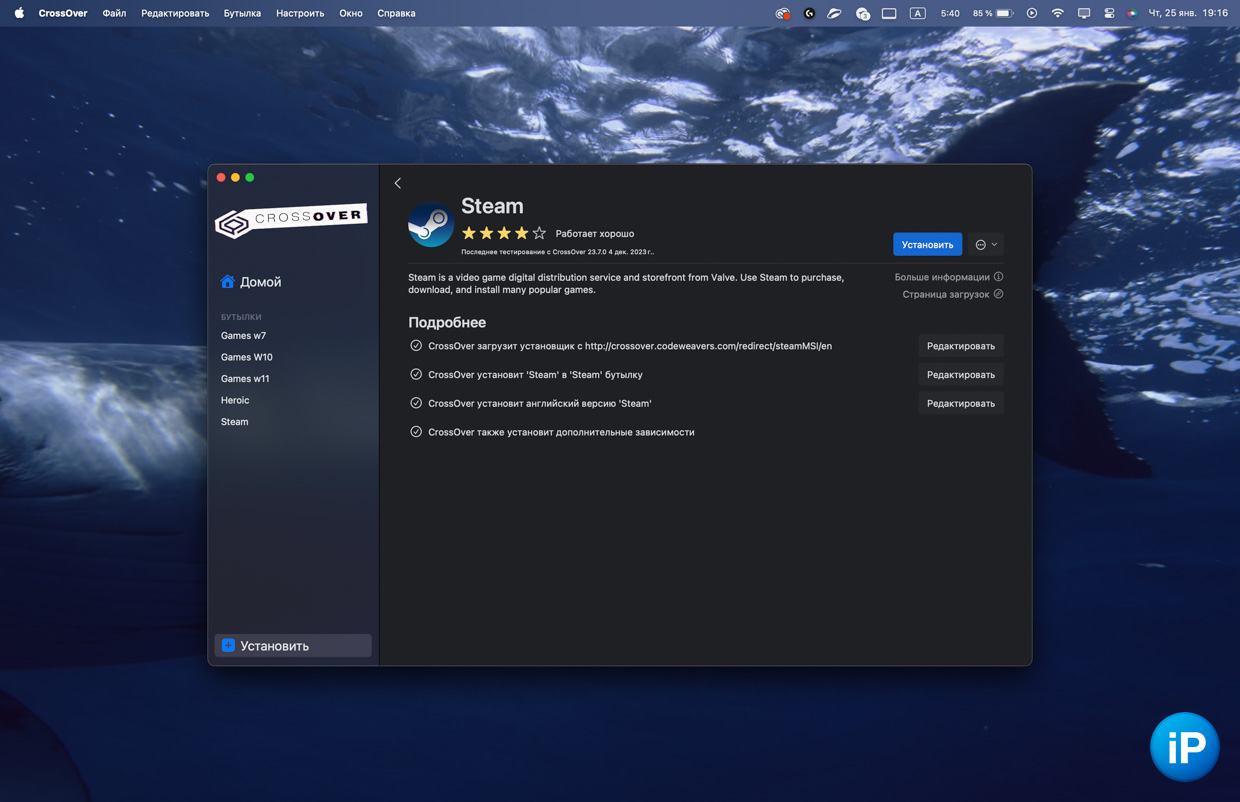Select the Heroic bottle
This screenshot has width=1240, height=802.
pyautogui.click(x=235, y=400)
